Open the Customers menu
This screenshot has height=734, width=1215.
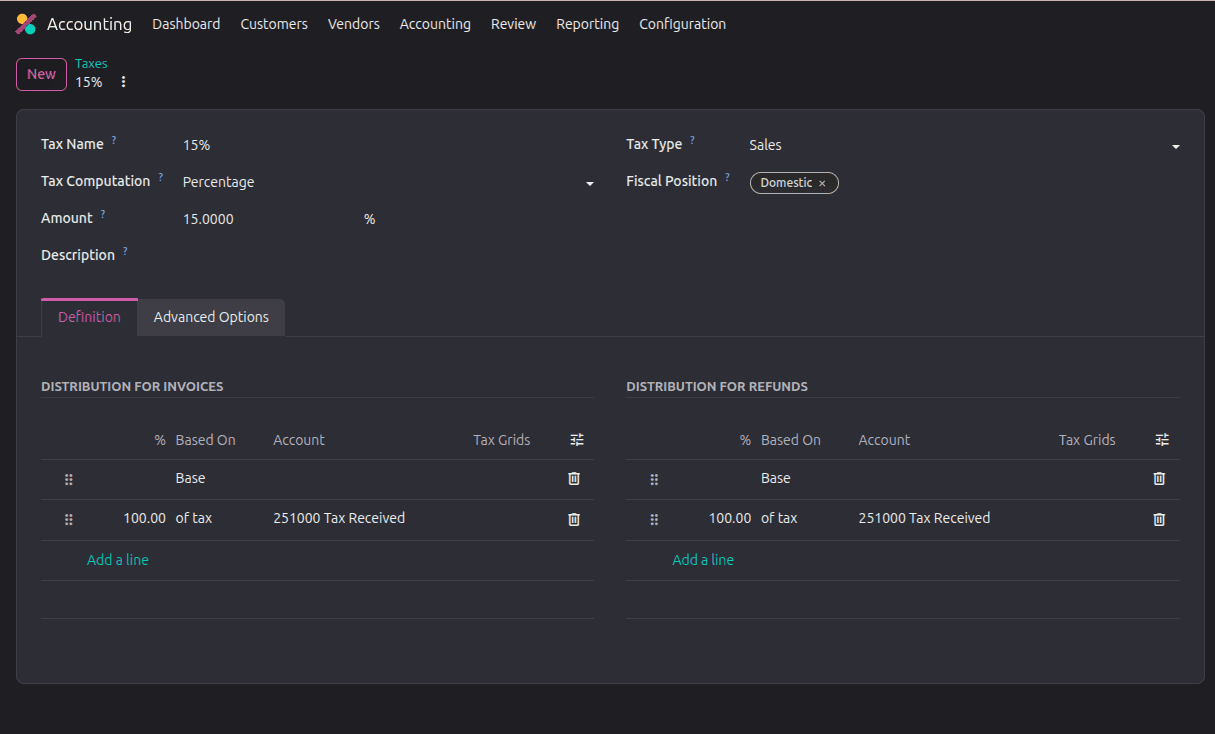[274, 24]
